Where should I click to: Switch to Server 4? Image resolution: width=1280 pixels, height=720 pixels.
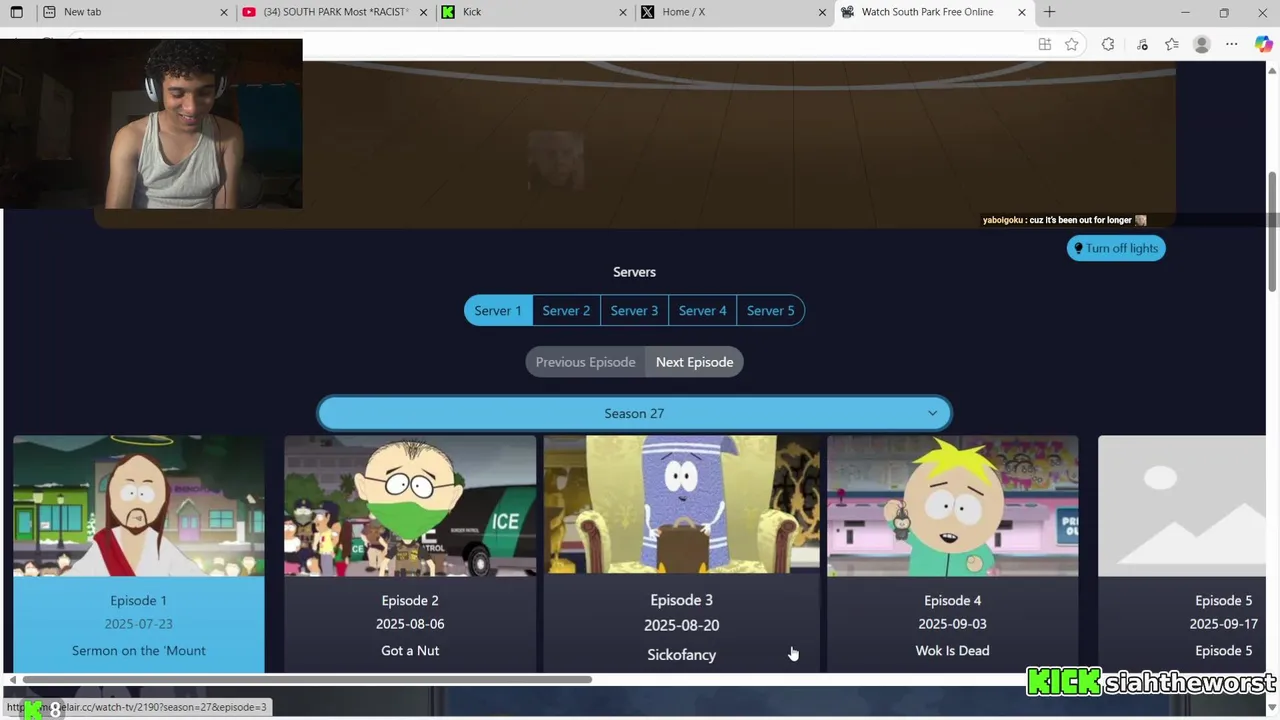[703, 310]
